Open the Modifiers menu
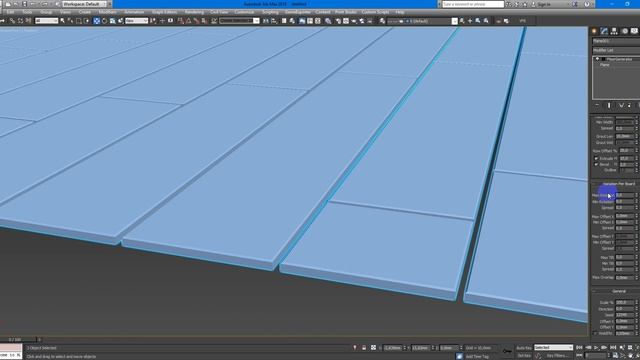Viewport: 640px width, 360px height. (x=107, y=12)
